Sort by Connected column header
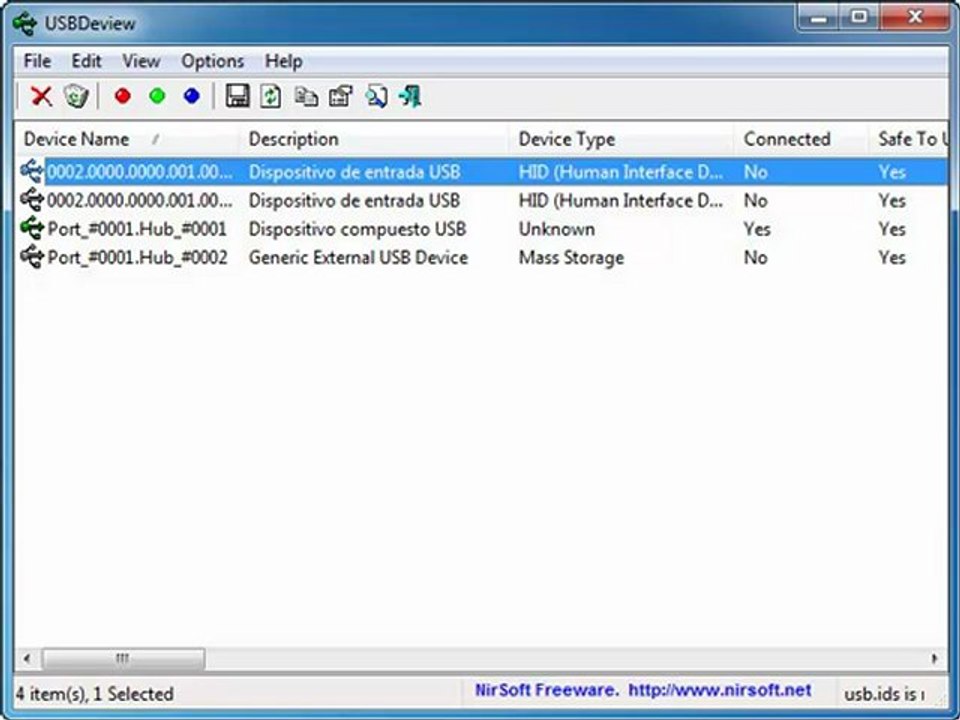960x720 pixels. click(801, 139)
